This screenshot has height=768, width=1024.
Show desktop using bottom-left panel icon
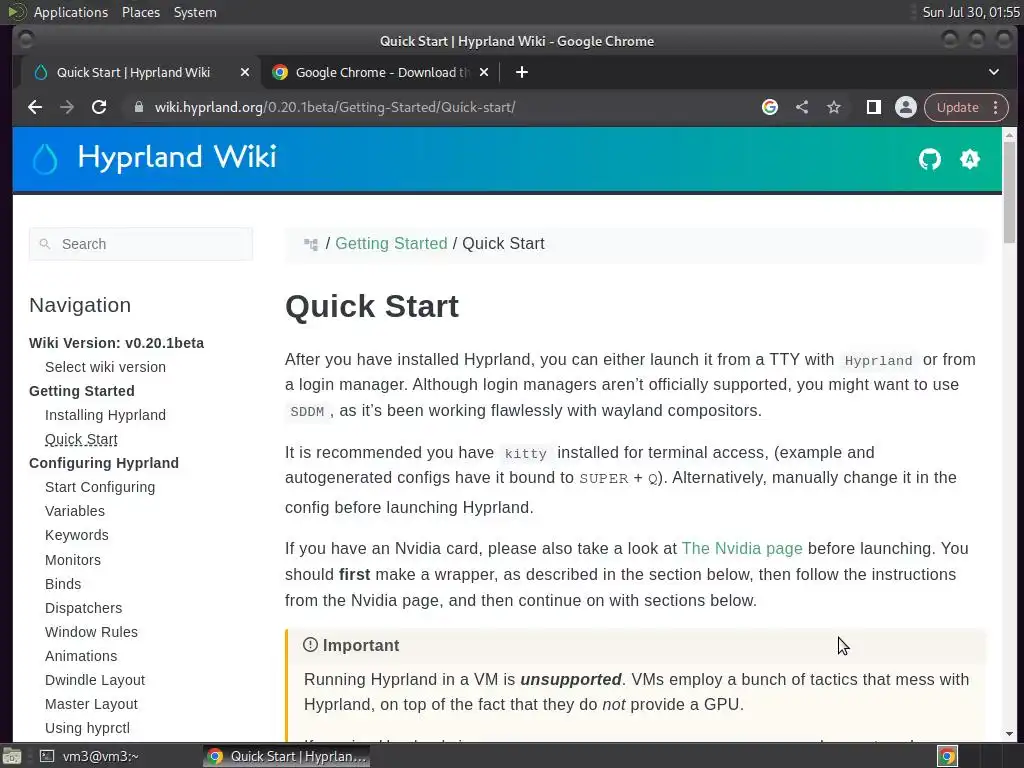[12, 756]
